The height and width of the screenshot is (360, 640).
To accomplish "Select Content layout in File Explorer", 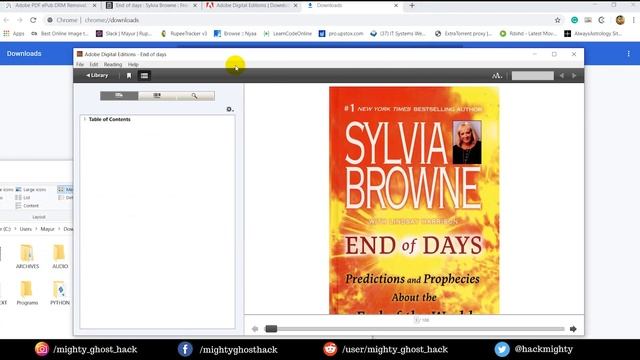I will point(27,206).
